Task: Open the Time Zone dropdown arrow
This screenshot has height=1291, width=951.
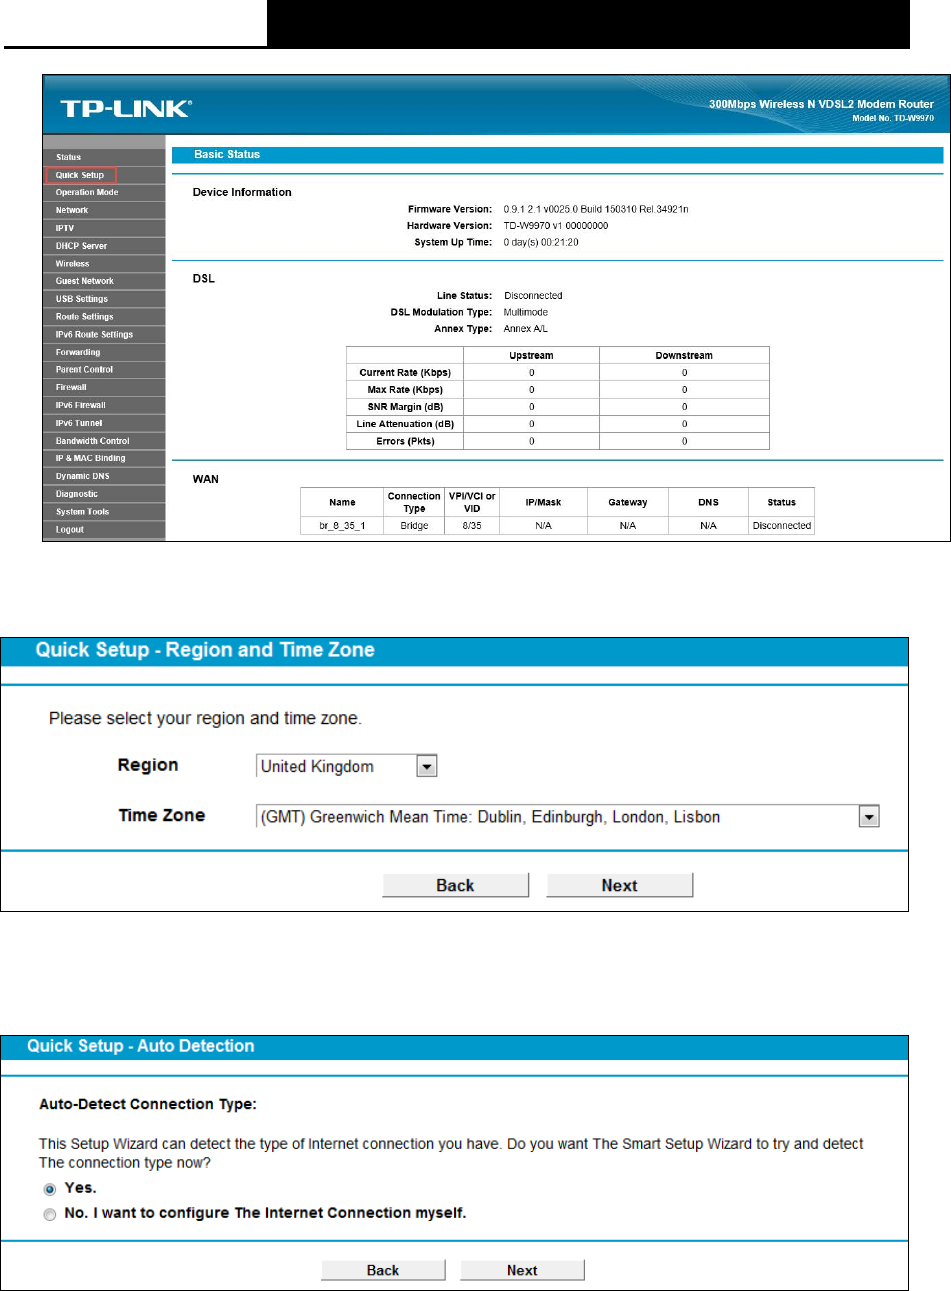Action: coord(869,817)
